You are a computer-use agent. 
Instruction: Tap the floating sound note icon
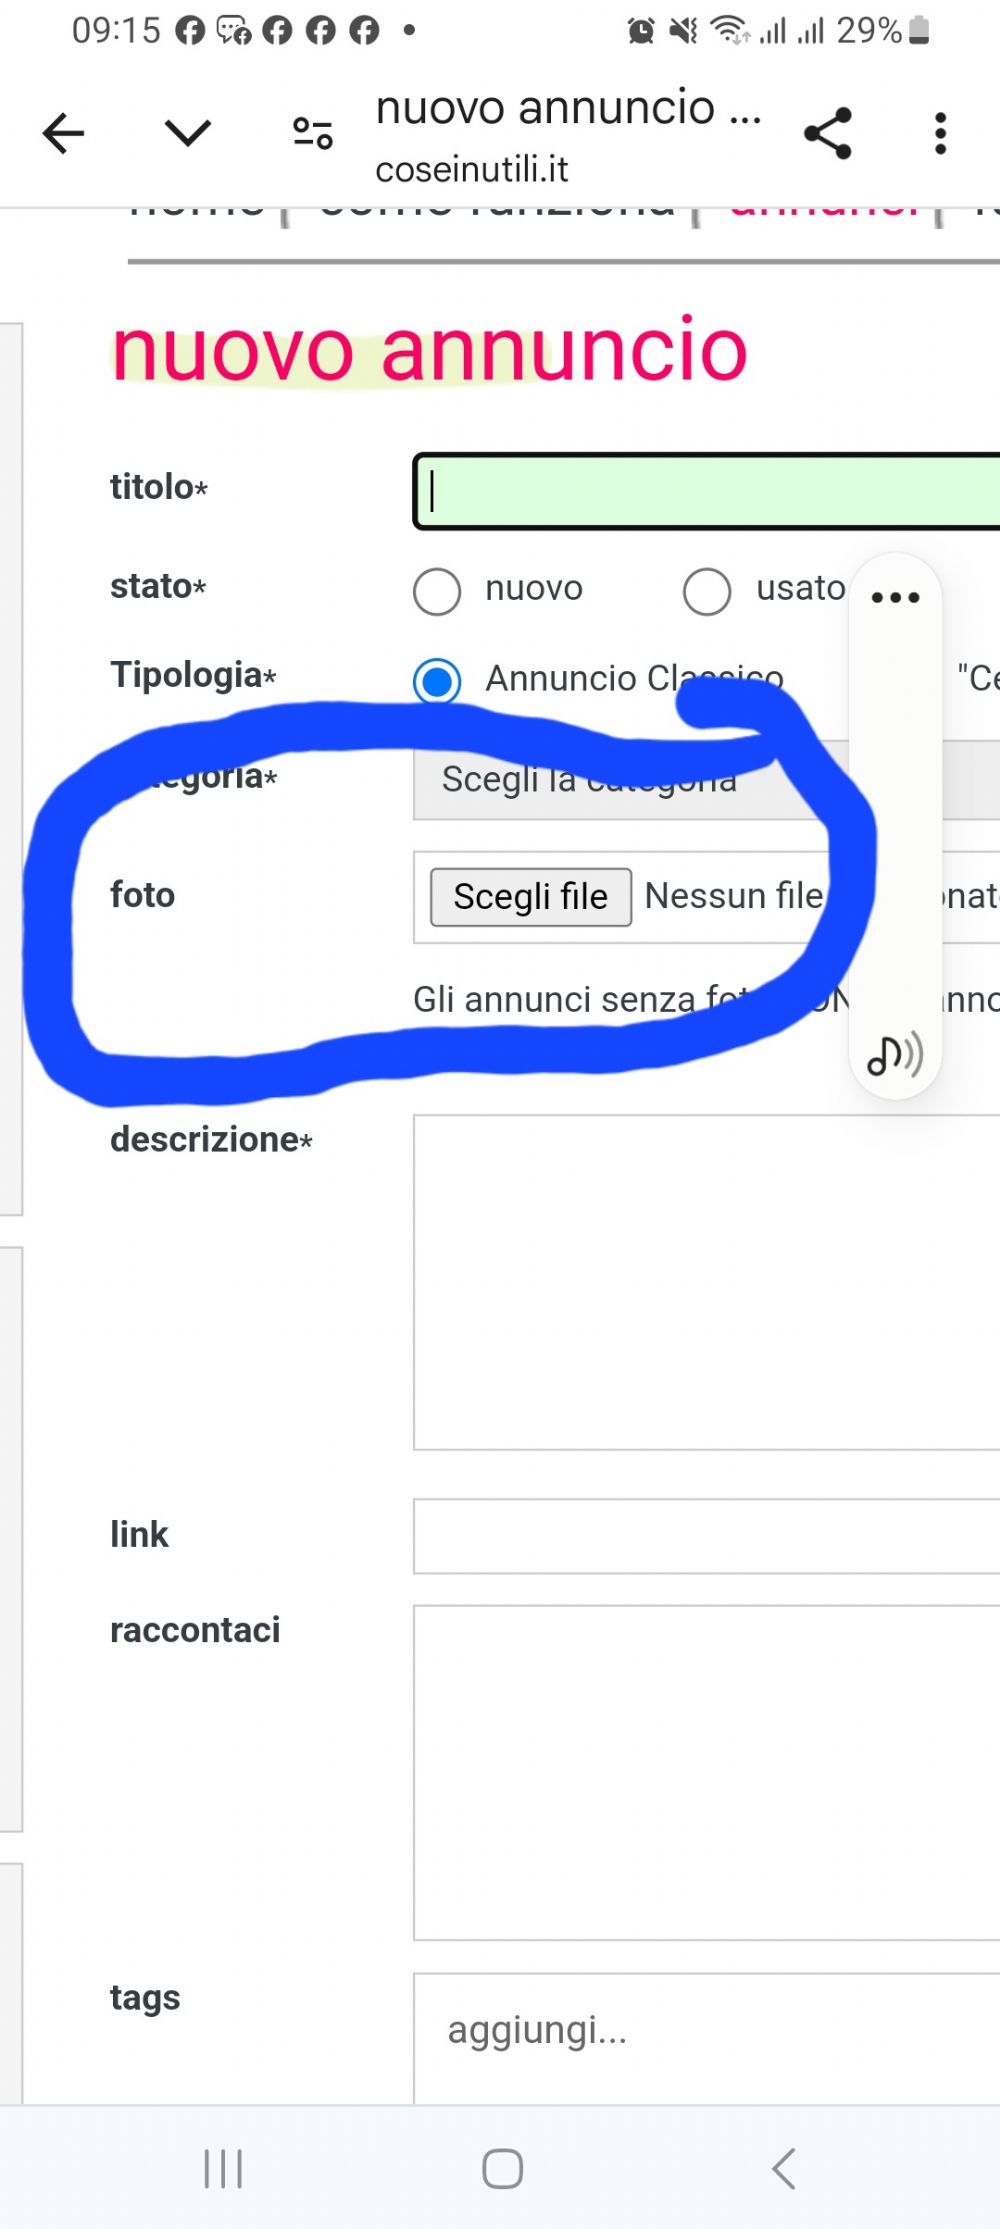click(894, 1054)
